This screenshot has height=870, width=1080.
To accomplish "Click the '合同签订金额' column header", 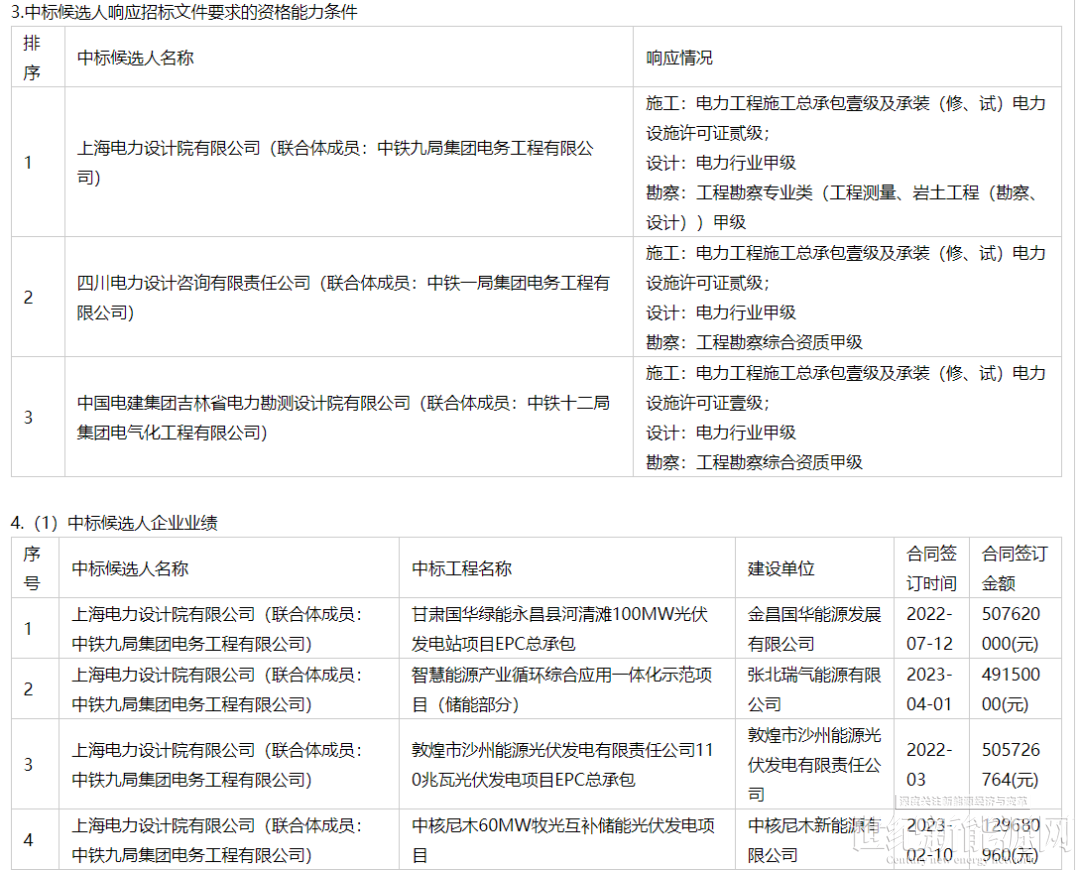I will [x=1015, y=568].
